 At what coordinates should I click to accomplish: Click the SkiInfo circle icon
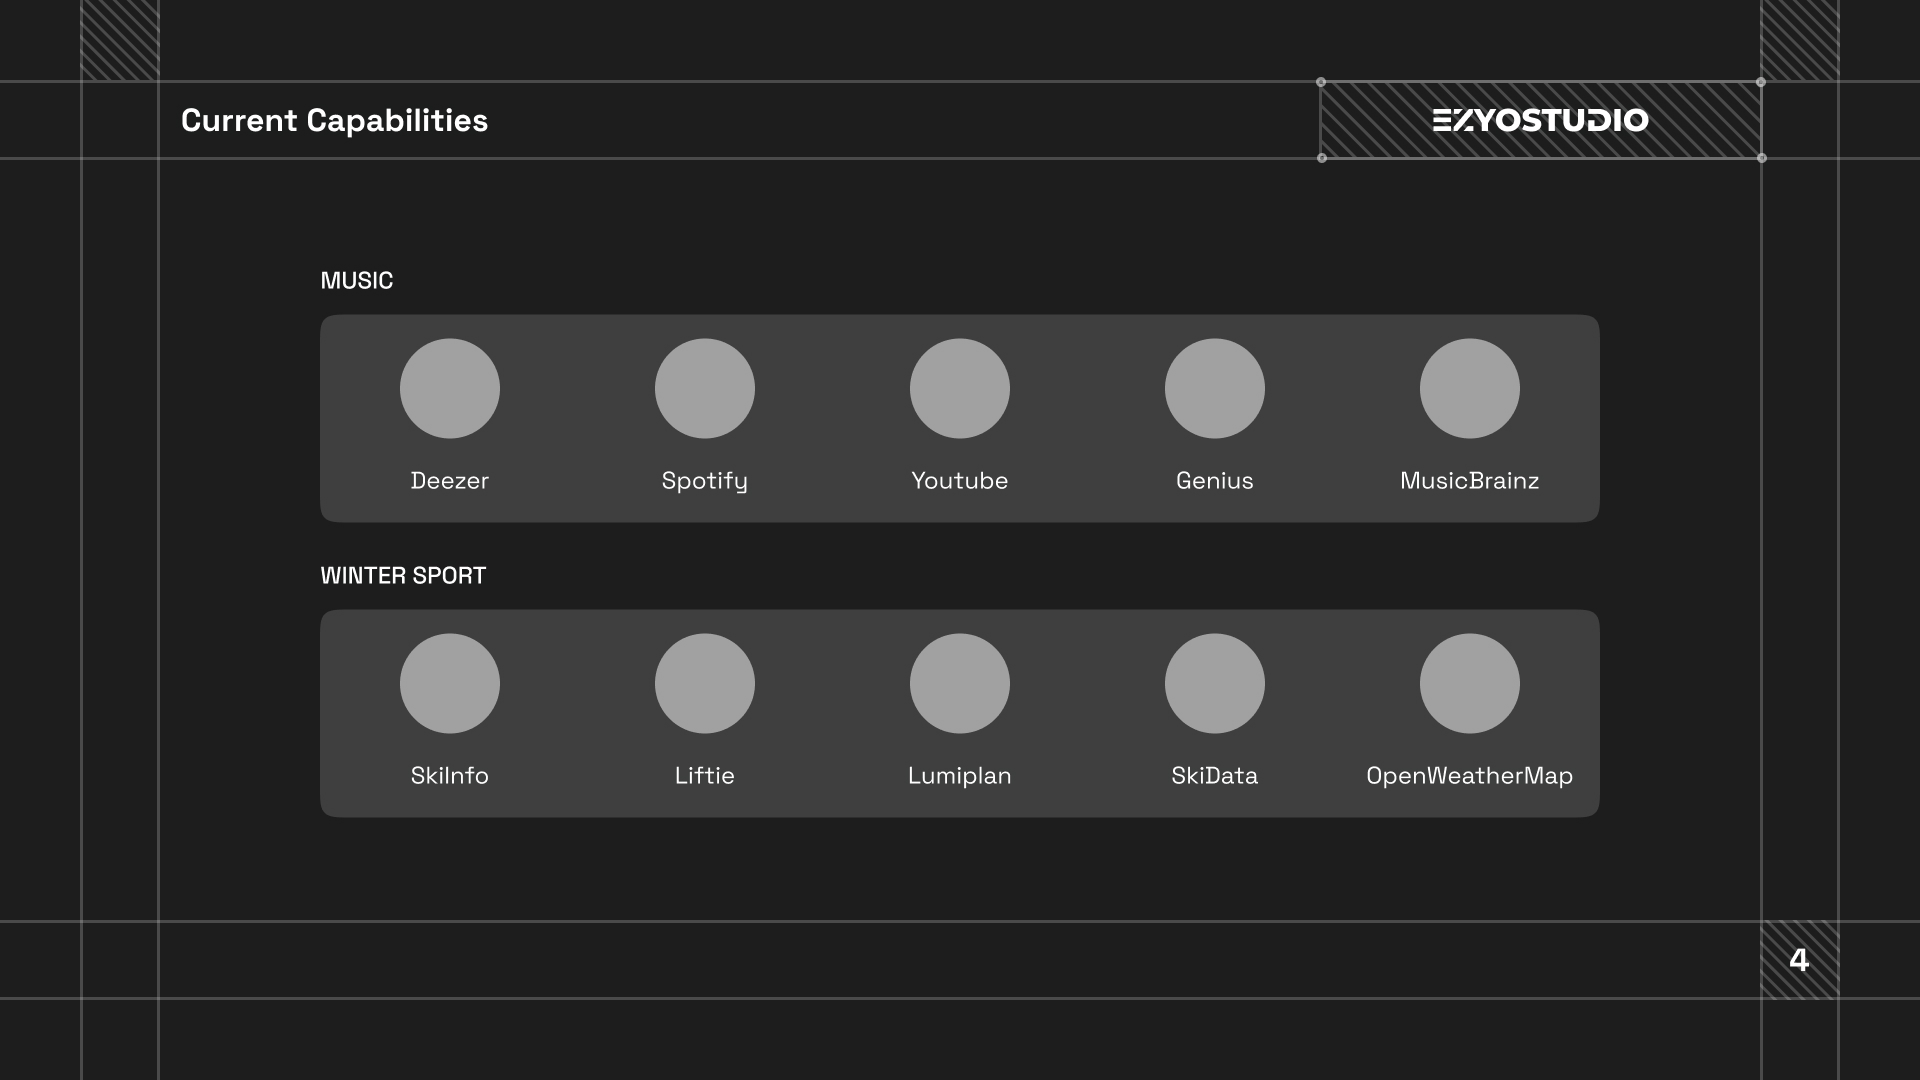[x=449, y=683]
